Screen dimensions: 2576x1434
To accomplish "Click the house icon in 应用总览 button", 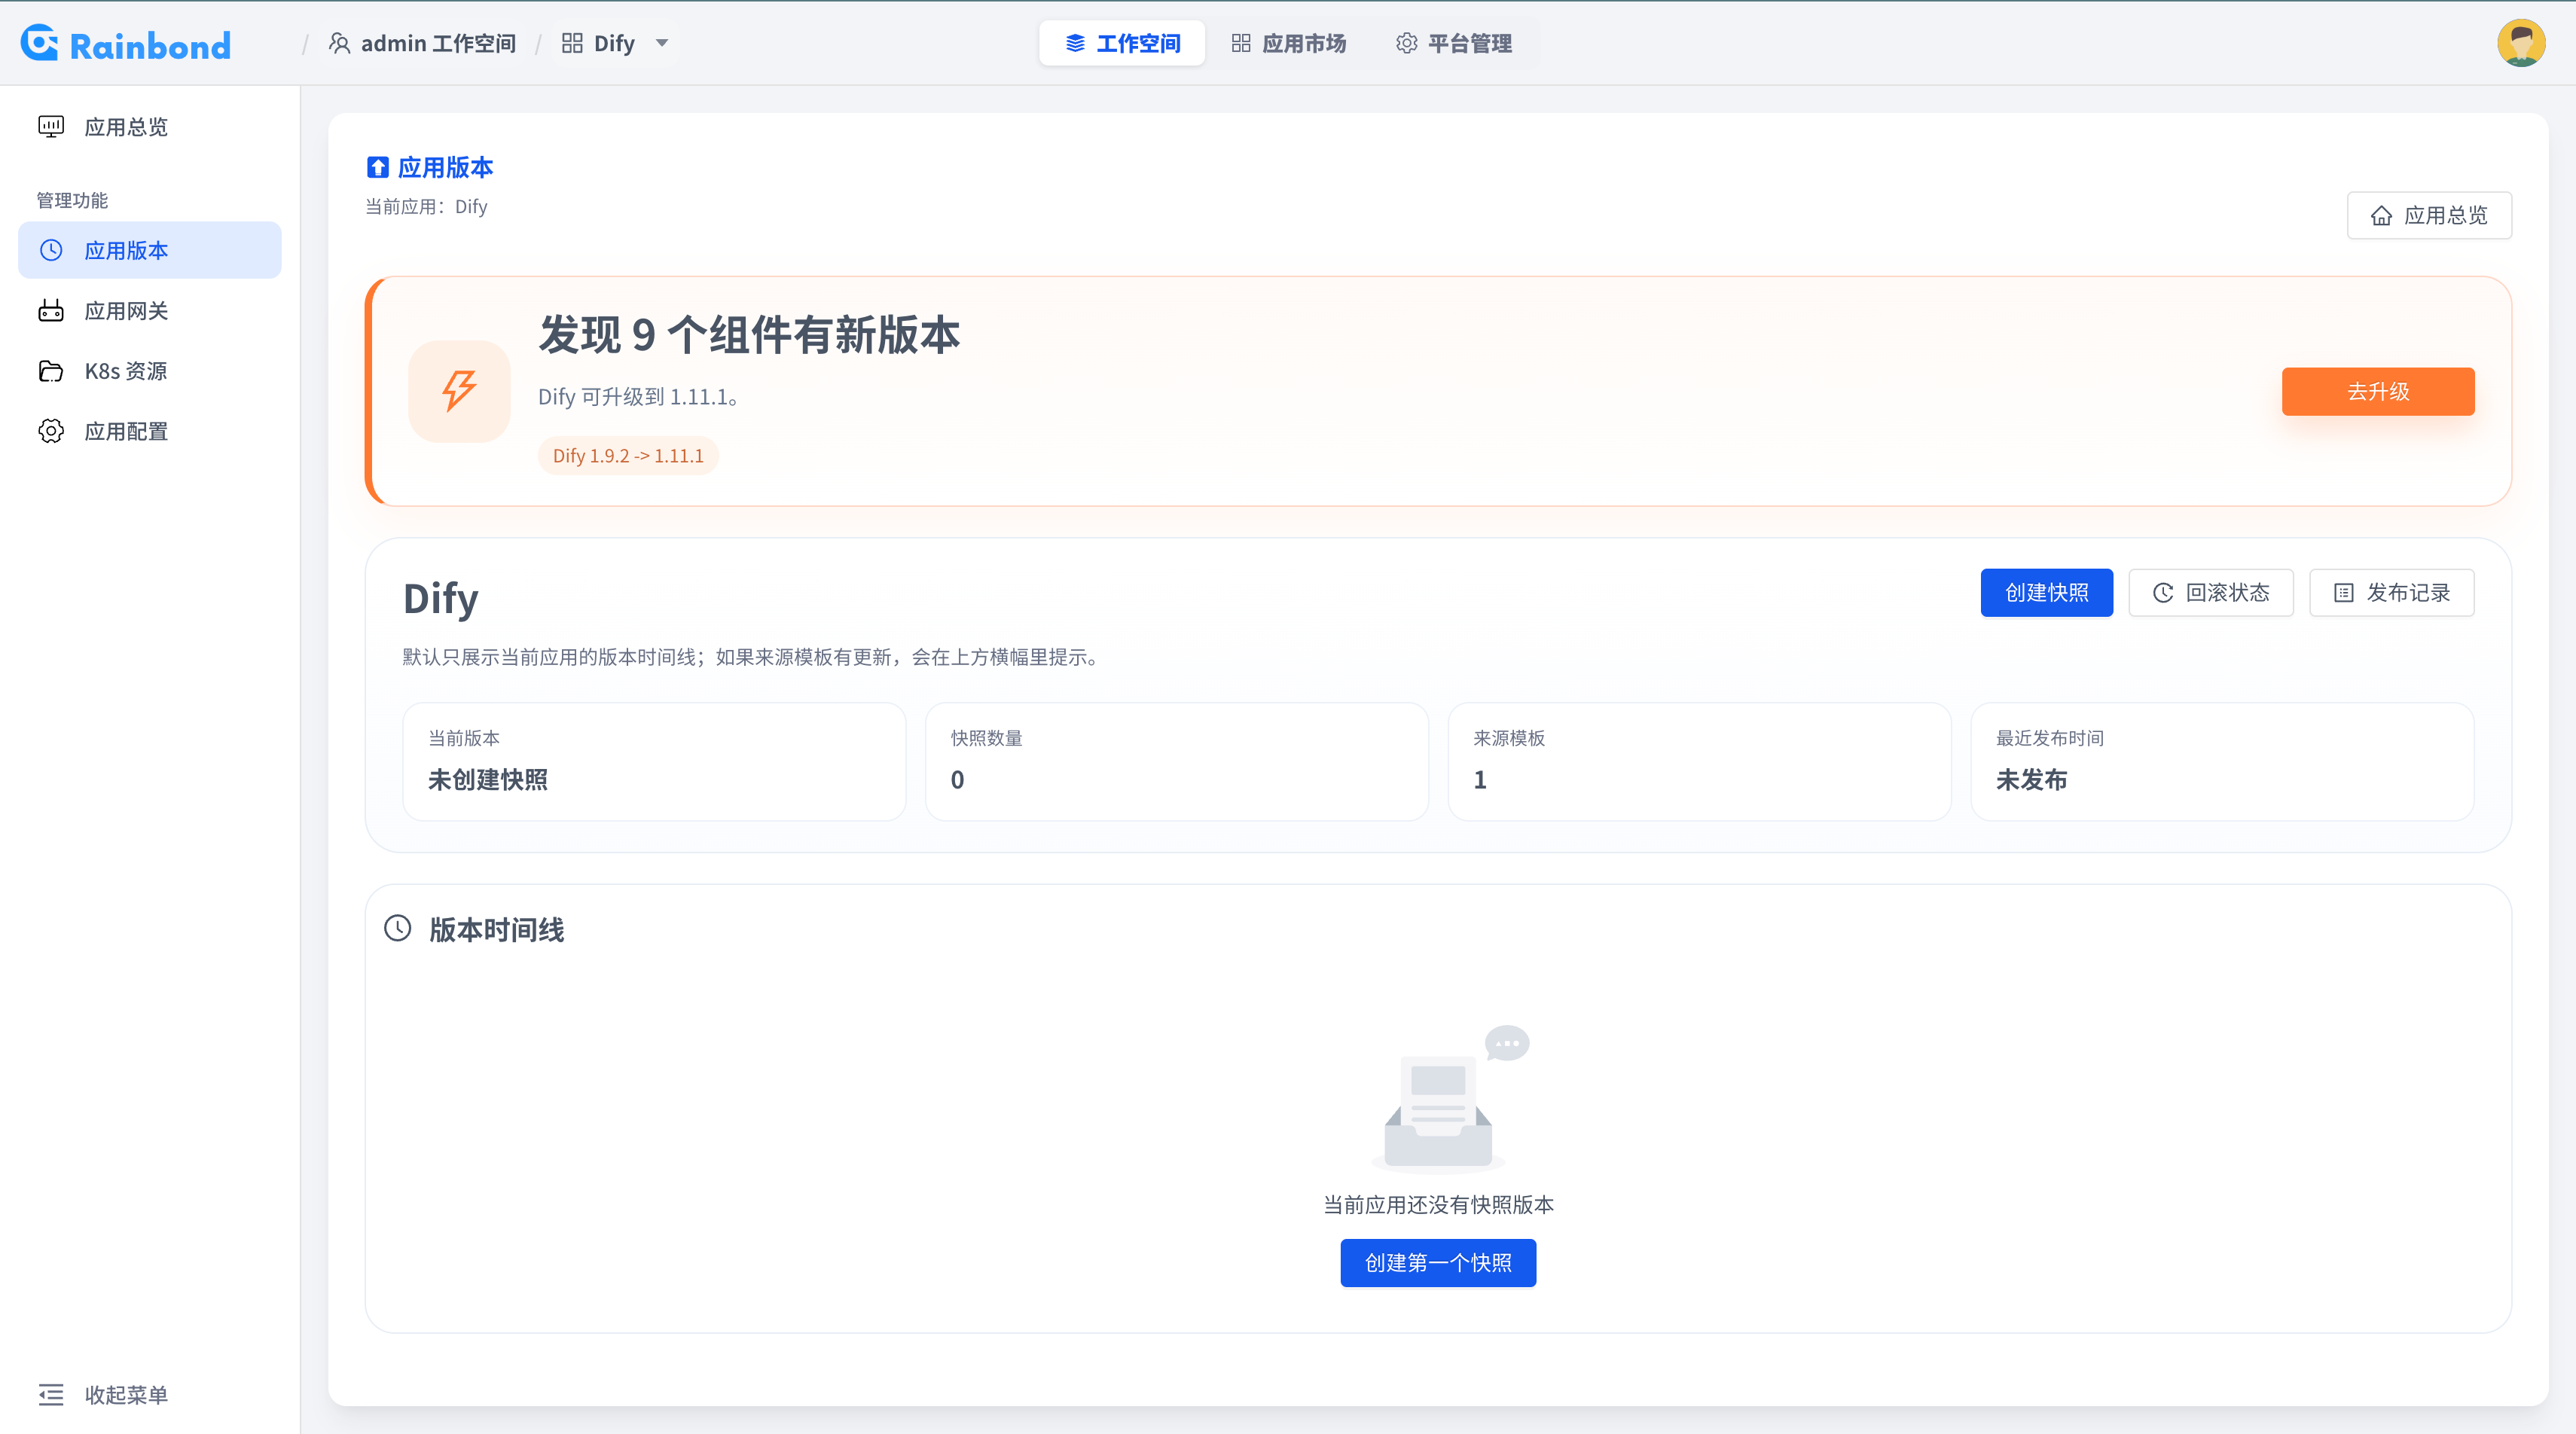I will (x=2382, y=215).
